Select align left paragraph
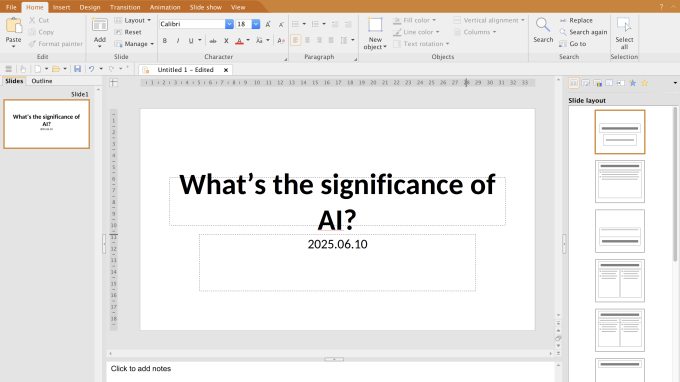 (295, 40)
